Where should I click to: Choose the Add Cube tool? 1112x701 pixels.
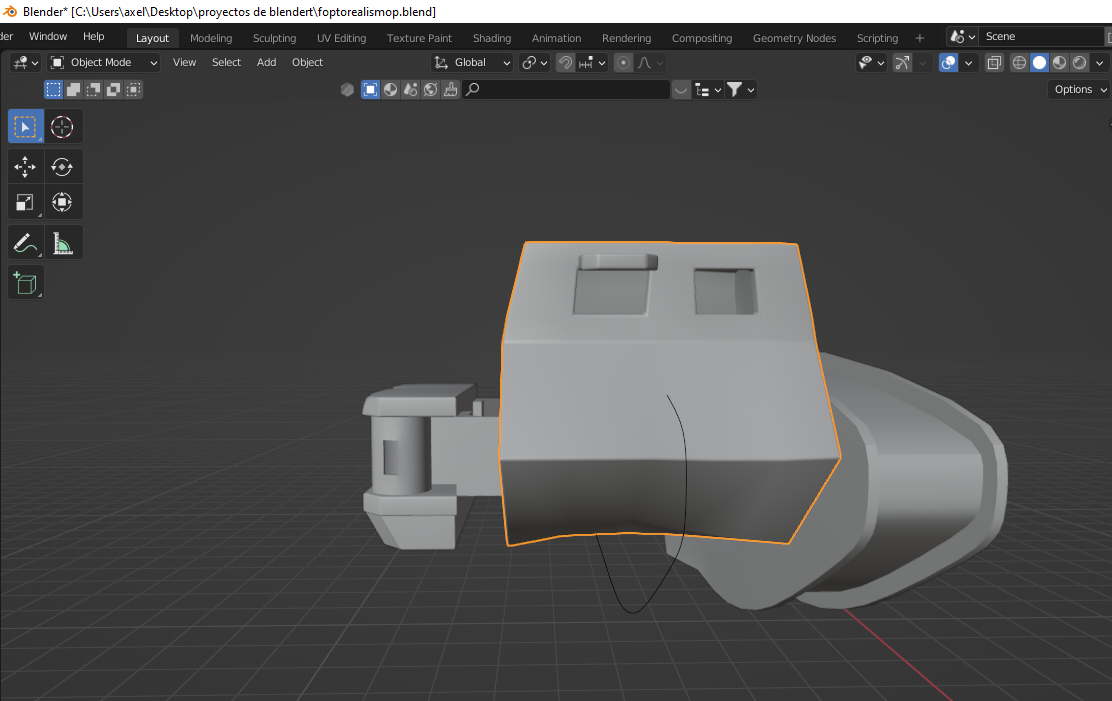pos(26,282)
